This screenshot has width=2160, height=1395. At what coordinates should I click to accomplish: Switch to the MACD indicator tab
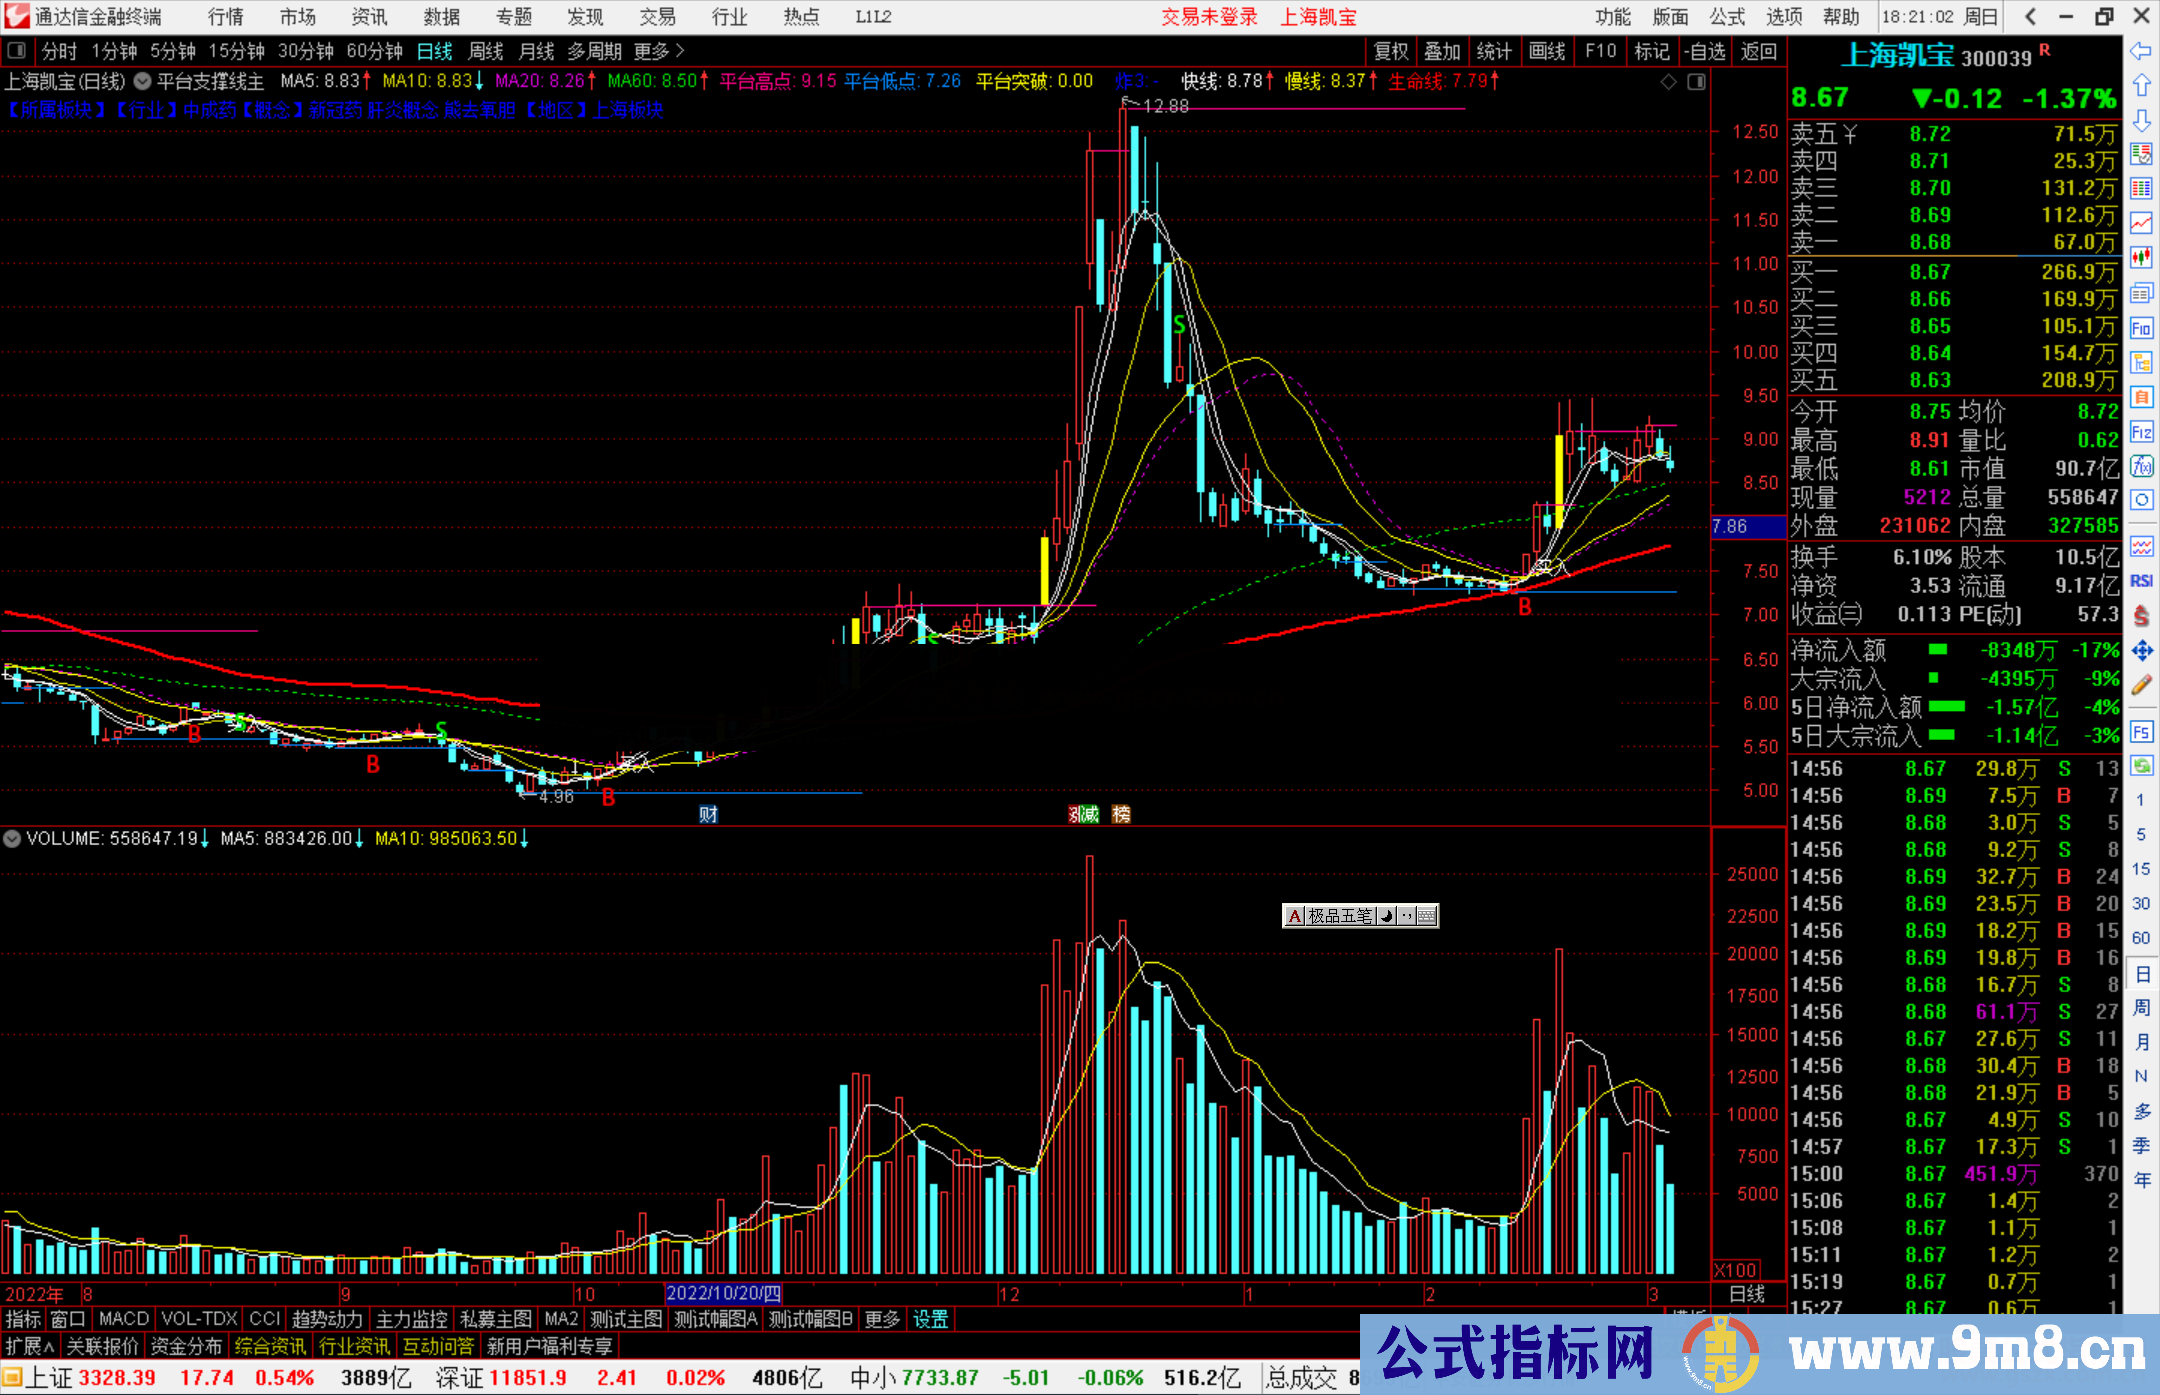click(123, 1319)
